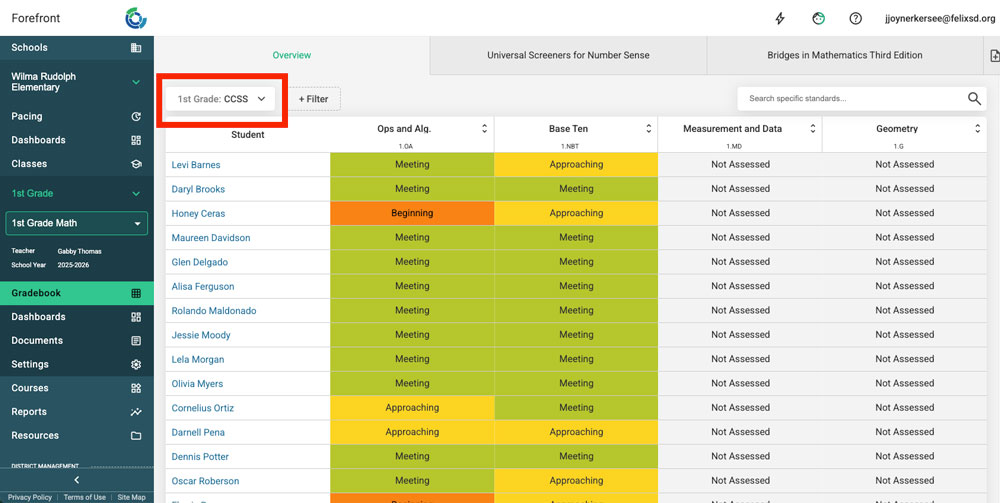Open the help question mark icon
The height and width of the screenshot is (503, 1000).
click(856, 18)
